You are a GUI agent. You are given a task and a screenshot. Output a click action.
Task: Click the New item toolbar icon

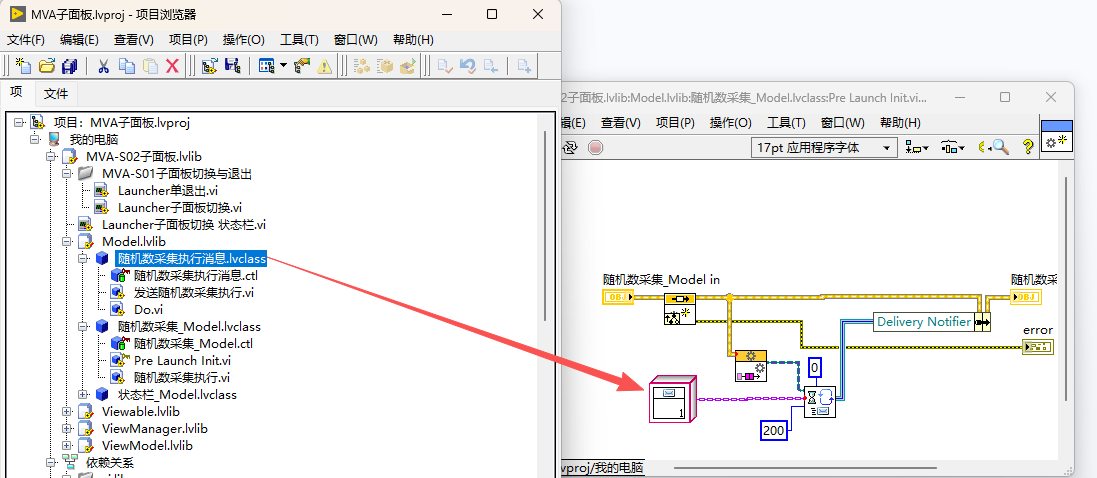[24, 66]
